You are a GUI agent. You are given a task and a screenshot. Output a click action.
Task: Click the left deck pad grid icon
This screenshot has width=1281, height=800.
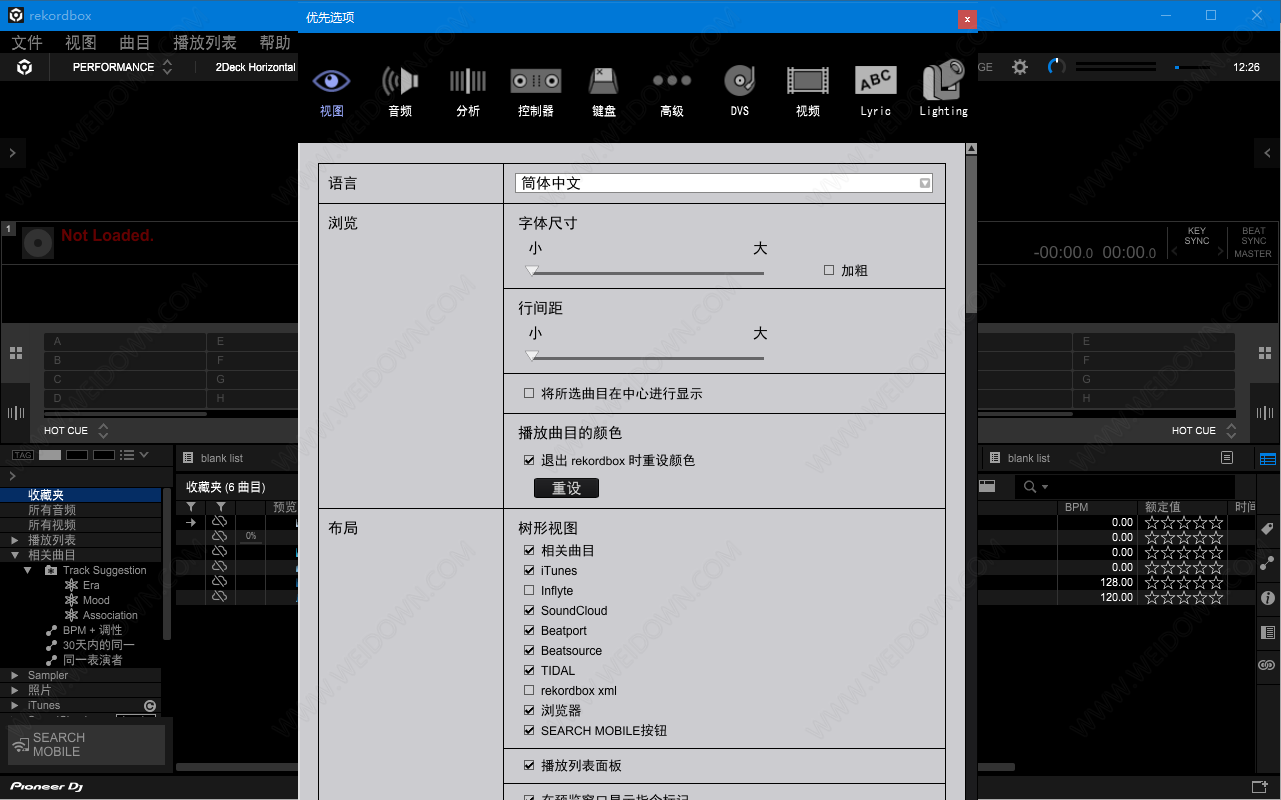click(16, 353)
